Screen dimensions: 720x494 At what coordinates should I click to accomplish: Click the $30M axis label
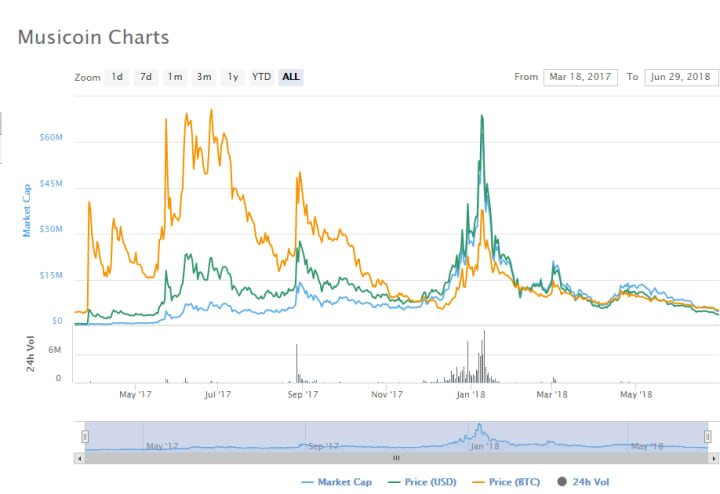pyautogui.click(x=51, y=229)
